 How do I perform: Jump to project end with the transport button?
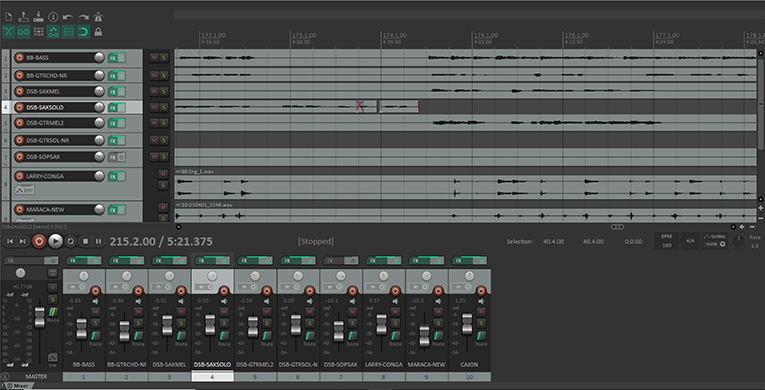pos(22,241)
